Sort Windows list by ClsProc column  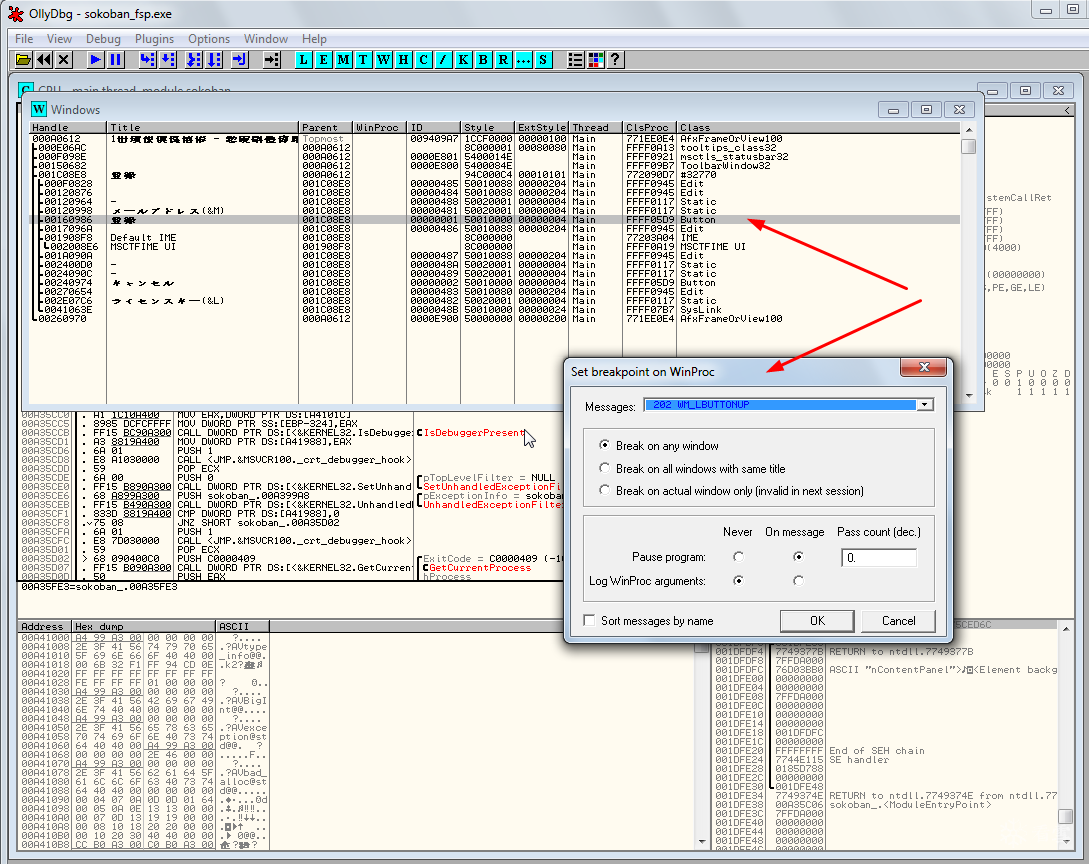tap(649, 128)
